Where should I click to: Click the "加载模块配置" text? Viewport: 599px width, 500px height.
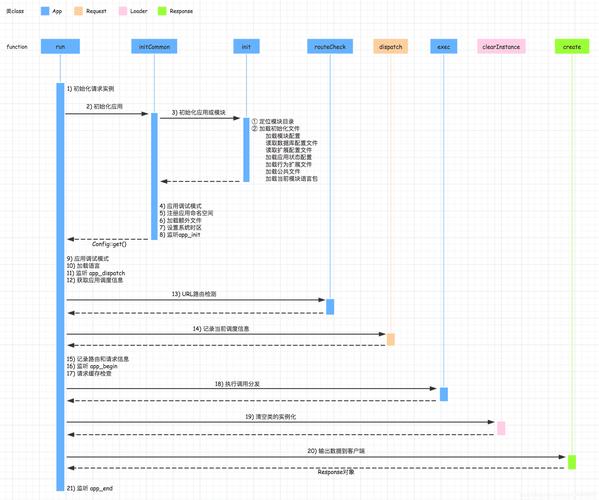[283, 136]
